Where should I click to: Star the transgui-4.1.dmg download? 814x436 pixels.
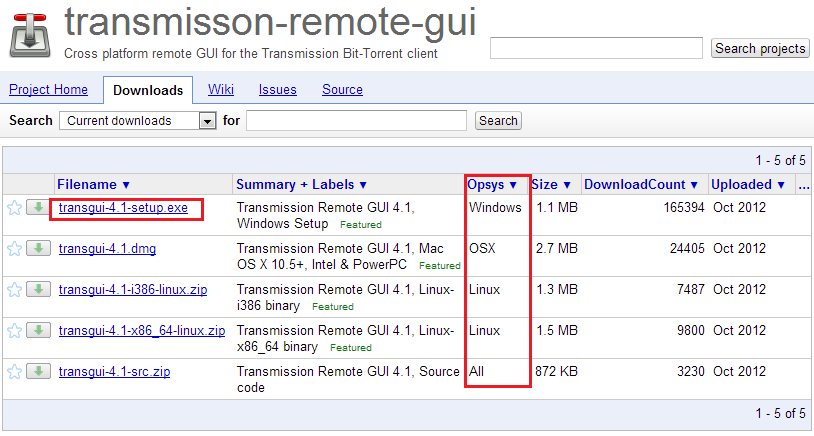(x=14, y=248)
